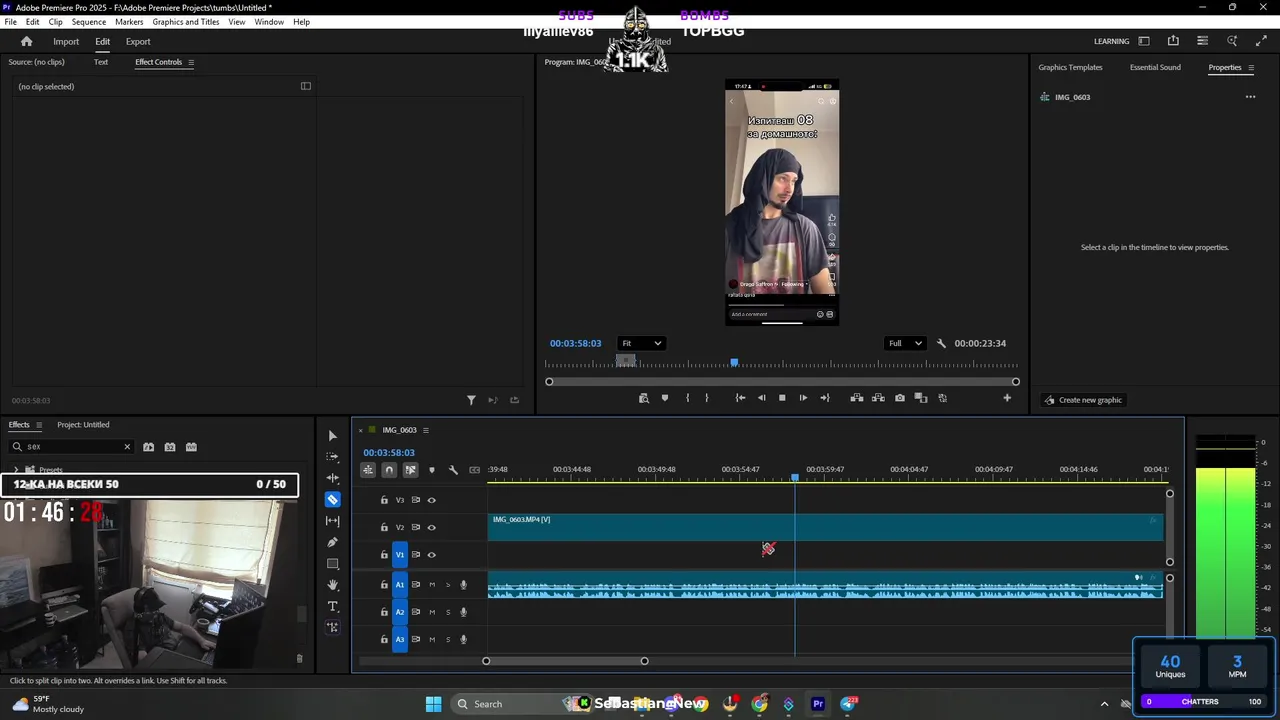Export frame with camera icon
Screen dimensions: 1280x720
click(900, 398)
